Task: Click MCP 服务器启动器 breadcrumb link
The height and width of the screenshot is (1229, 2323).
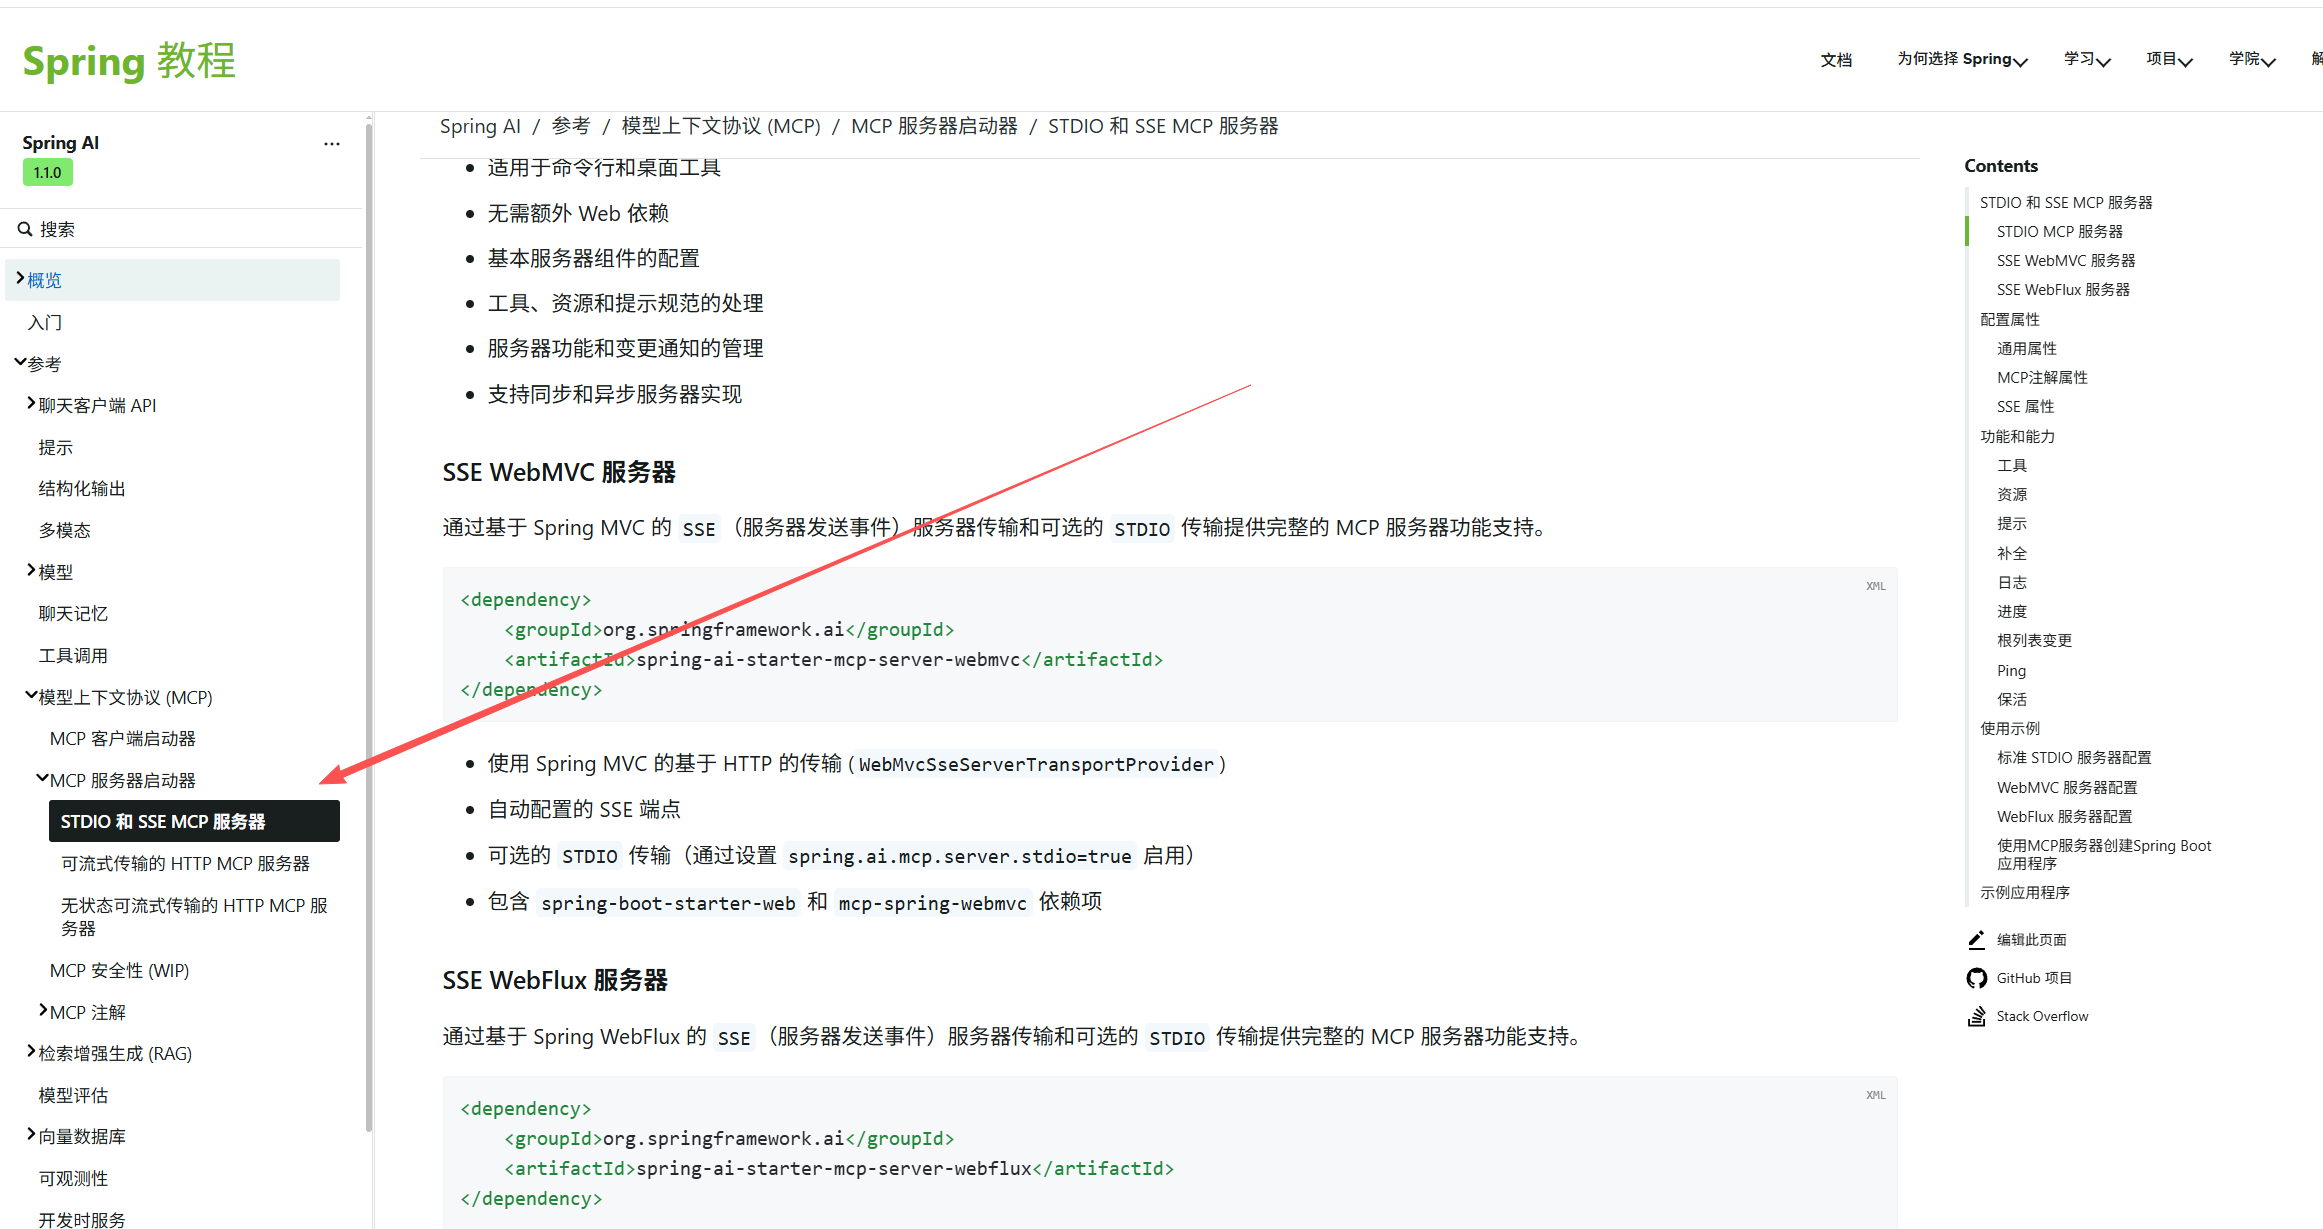Action: tap(934, 126)
